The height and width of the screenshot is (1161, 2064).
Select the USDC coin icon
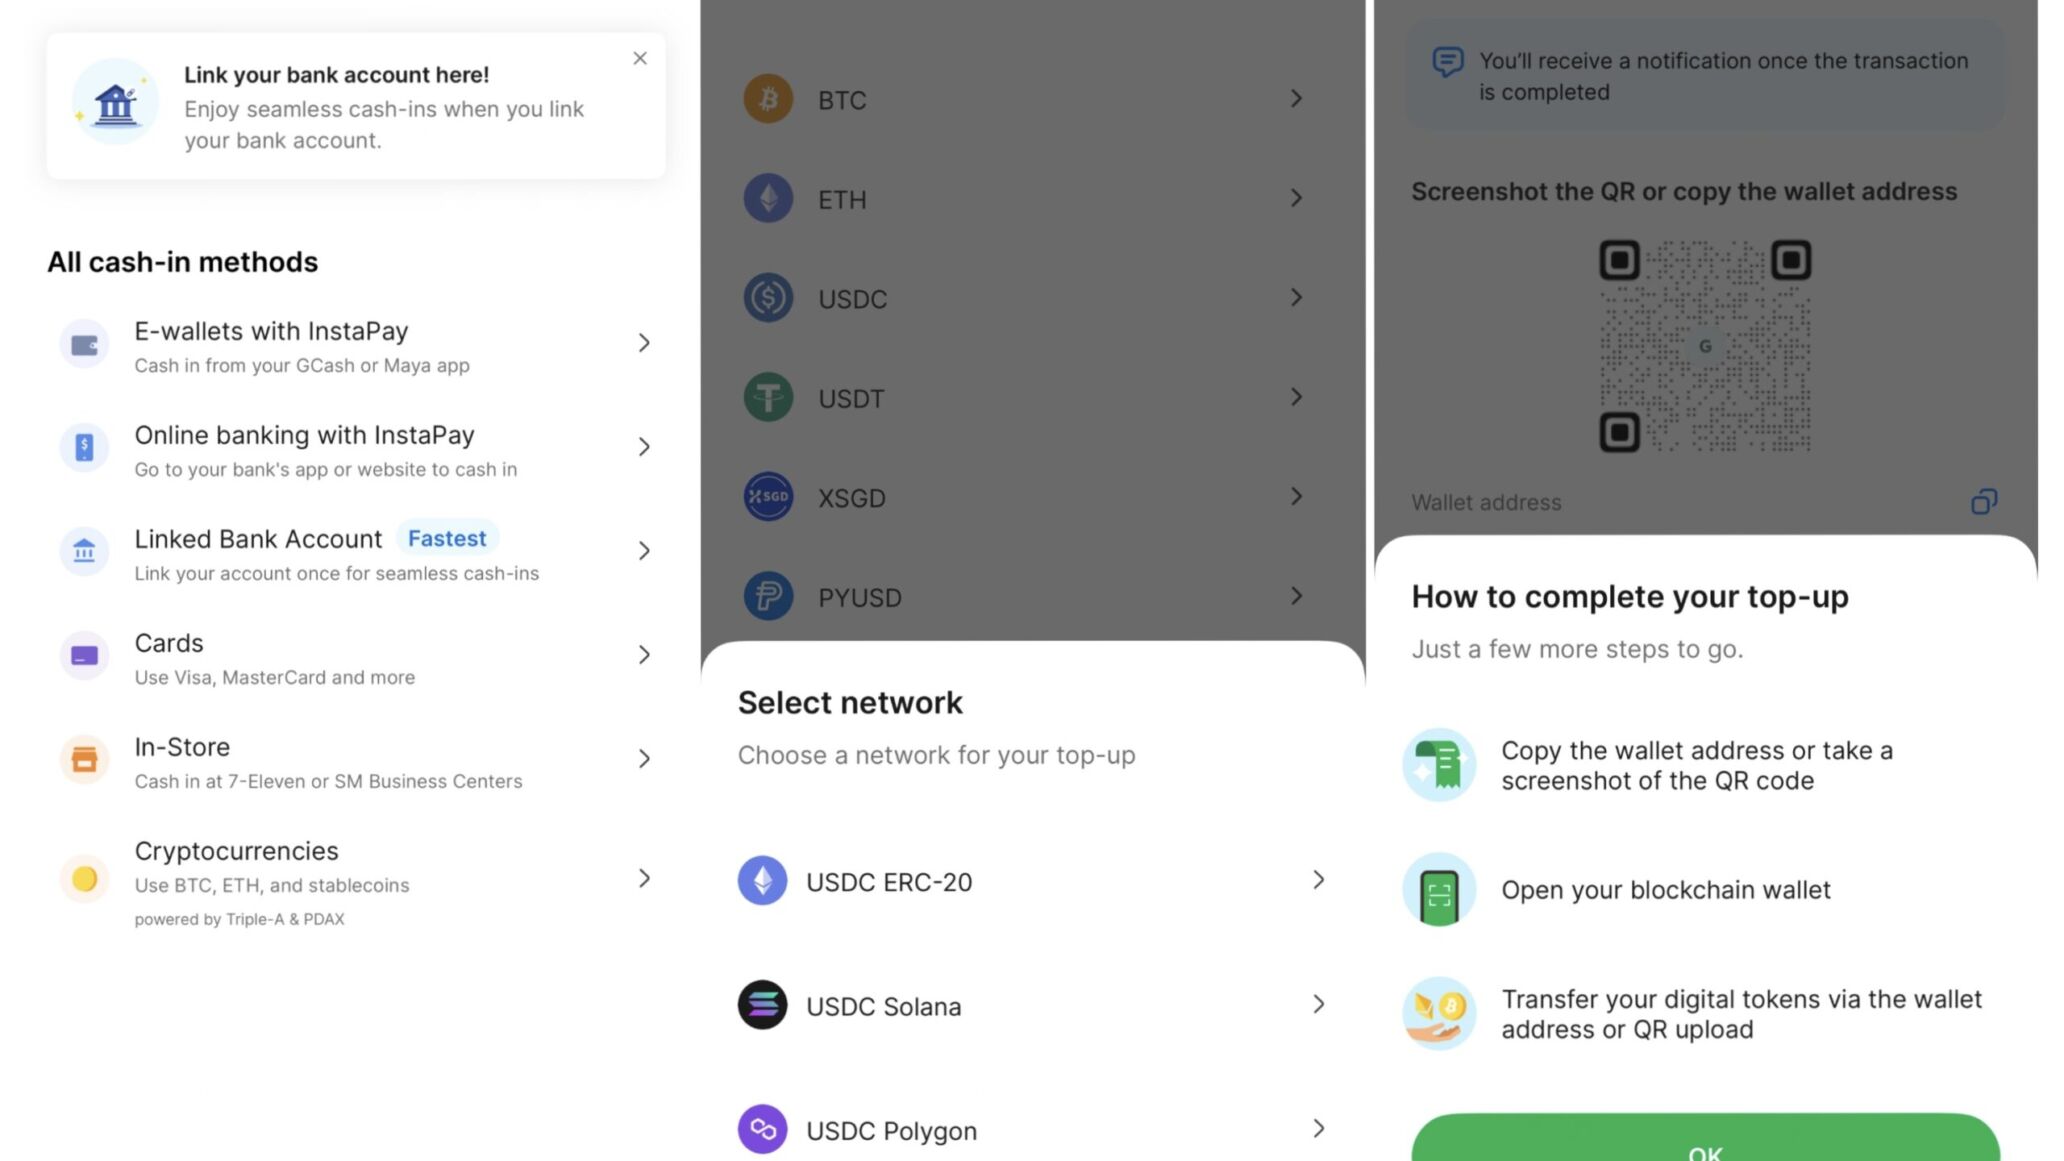[x=767, y=297]
